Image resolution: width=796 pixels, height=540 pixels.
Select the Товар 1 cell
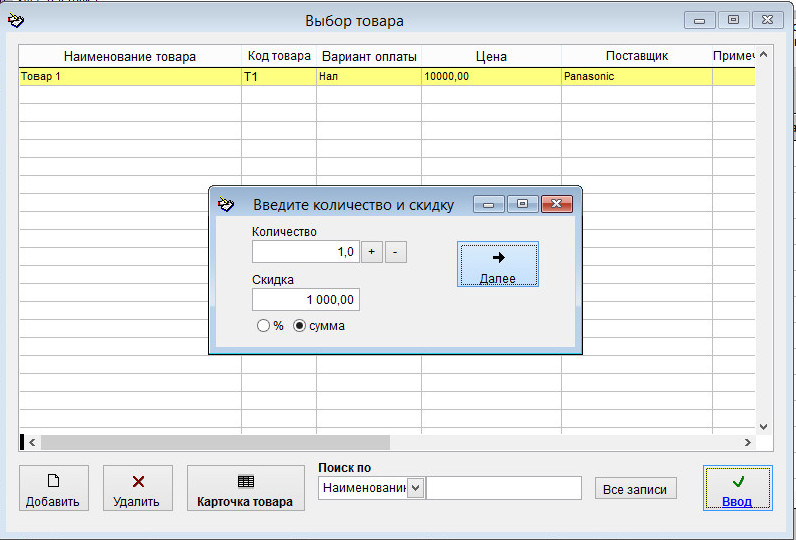(x=130, y=77)
